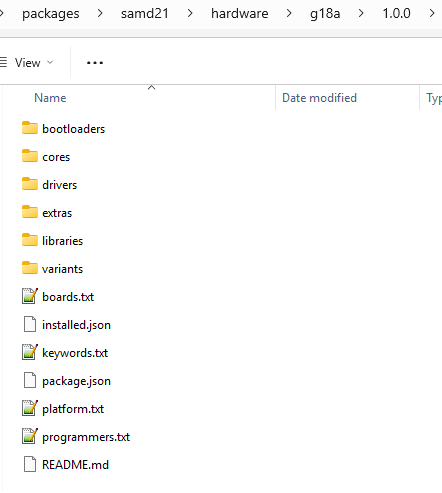The image size is (442, 493).
Task: Open the extras folder icon
Action: (30, 212)
